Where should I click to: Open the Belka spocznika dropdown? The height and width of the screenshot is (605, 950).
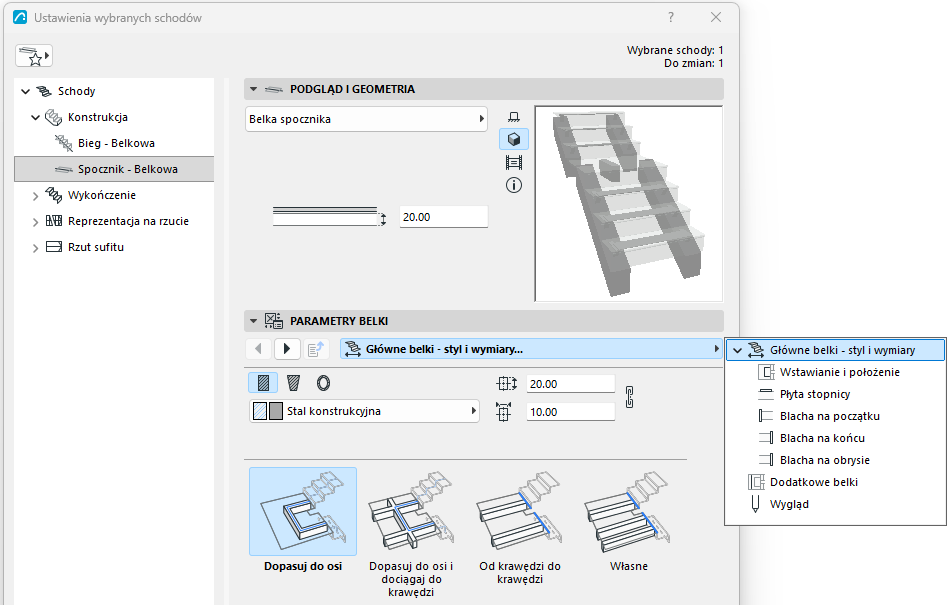click(366, 119)
